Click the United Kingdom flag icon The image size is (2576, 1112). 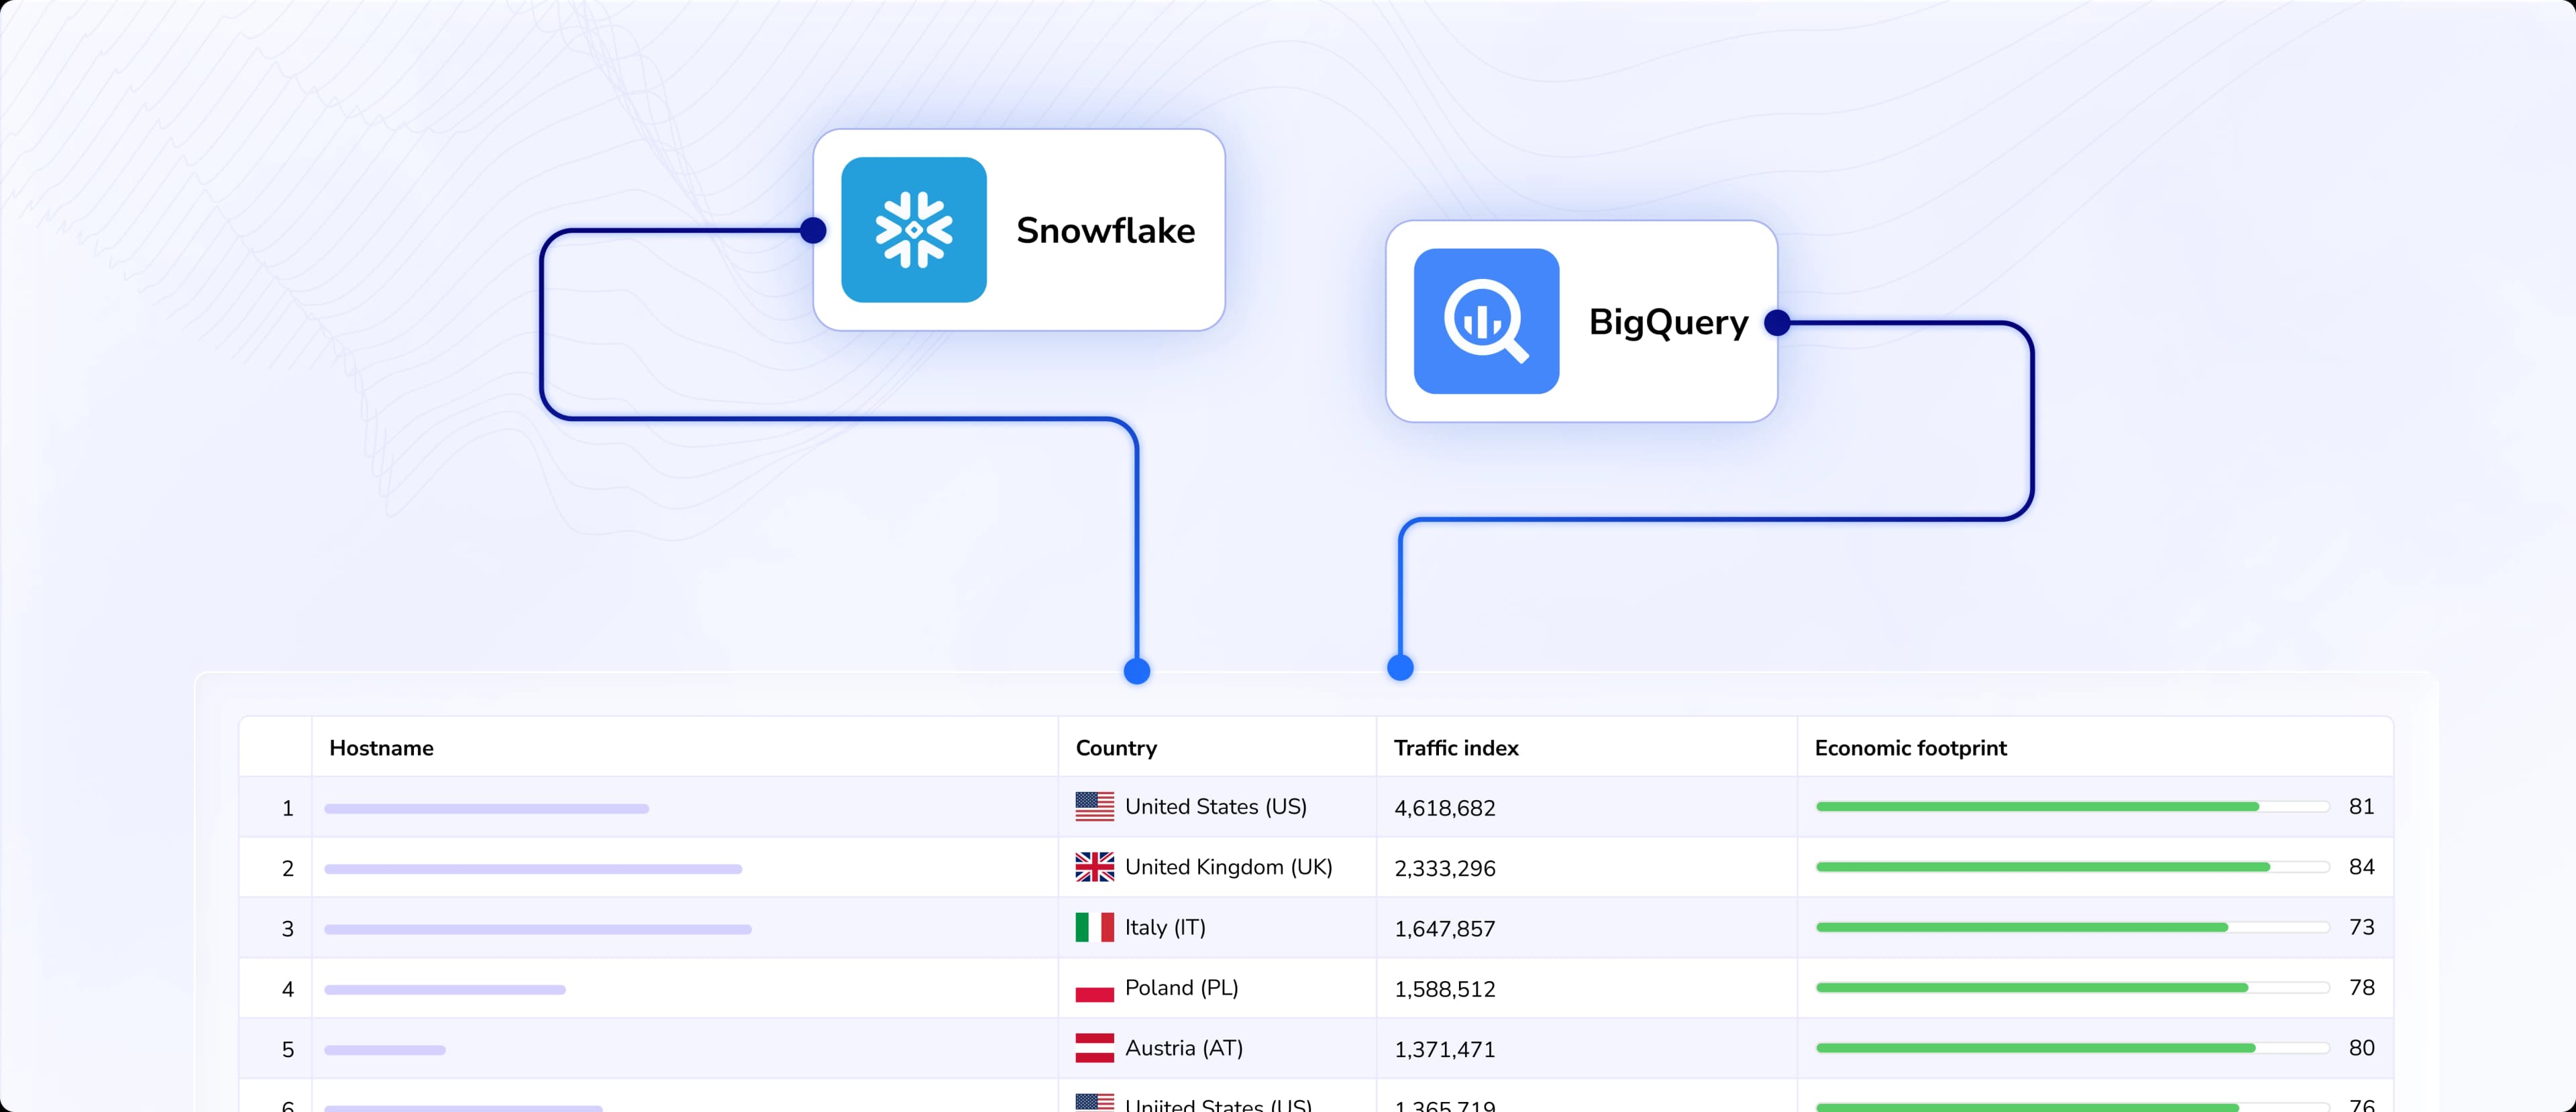(1094, 867)
